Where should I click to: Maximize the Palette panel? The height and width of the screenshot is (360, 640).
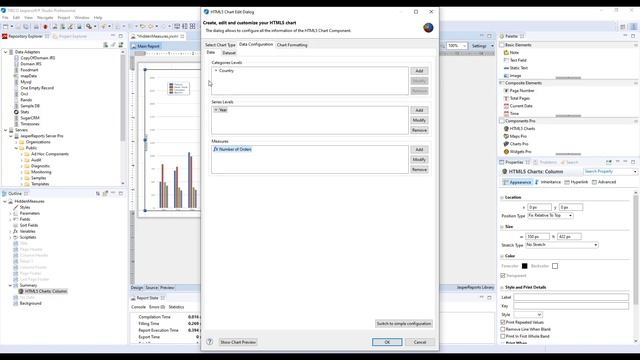pyautogui.click(x=633, y=36)
